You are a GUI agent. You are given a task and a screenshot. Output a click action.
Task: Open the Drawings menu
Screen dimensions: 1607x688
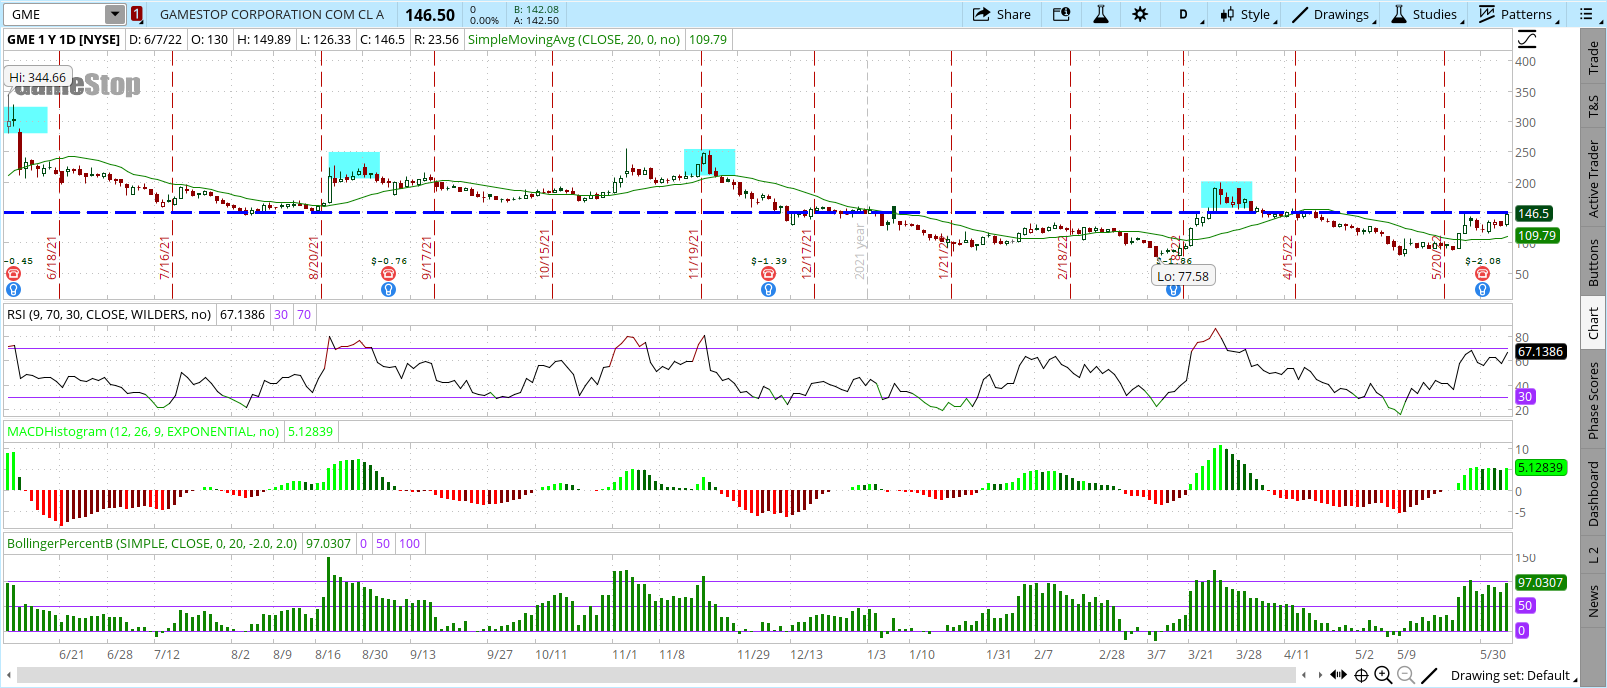pos(1332,14)
